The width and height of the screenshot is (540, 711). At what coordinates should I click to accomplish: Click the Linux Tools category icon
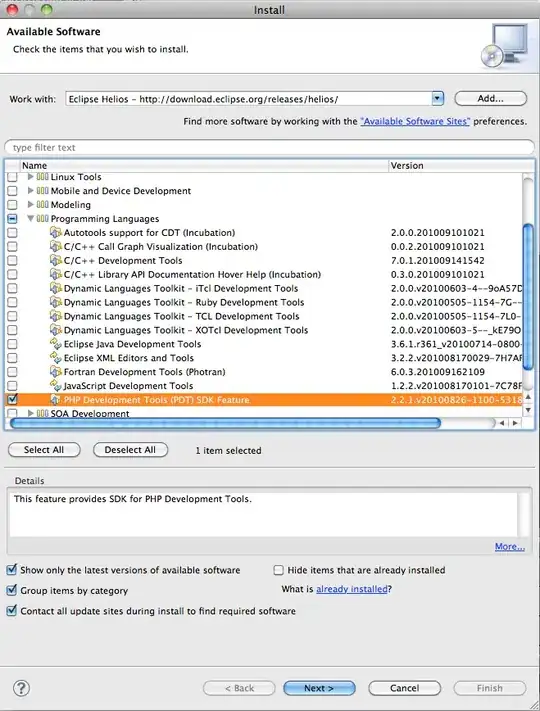[x=42, y=177]
